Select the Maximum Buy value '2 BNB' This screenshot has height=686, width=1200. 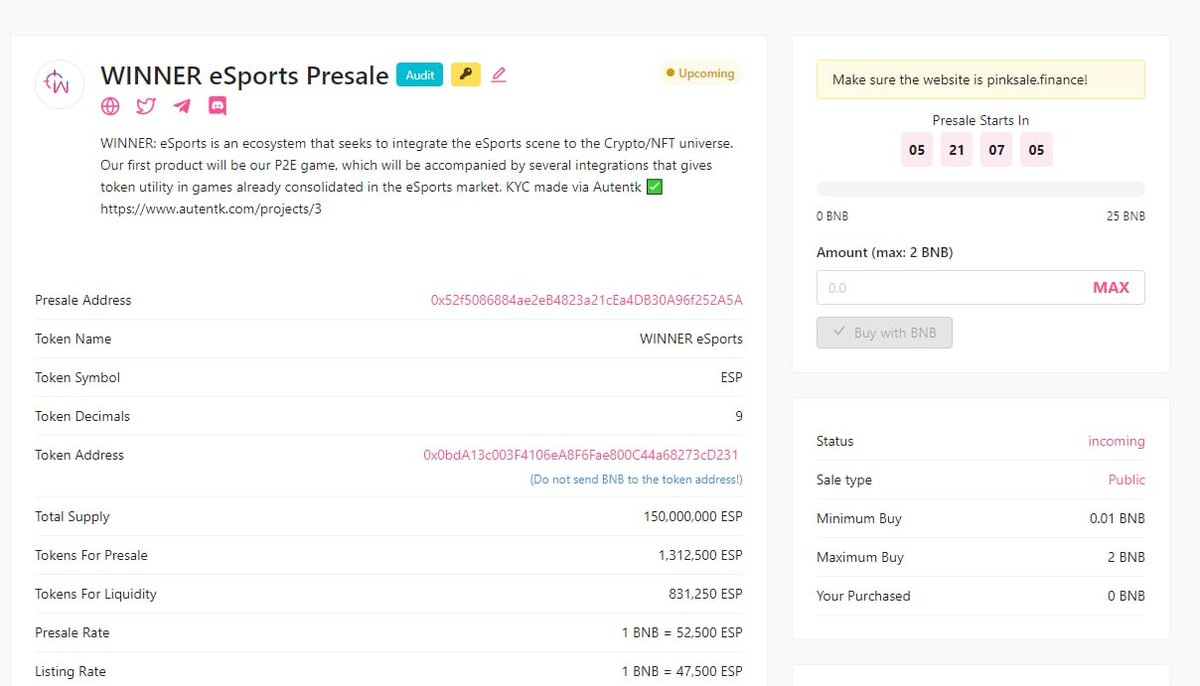click(1126, 557)
